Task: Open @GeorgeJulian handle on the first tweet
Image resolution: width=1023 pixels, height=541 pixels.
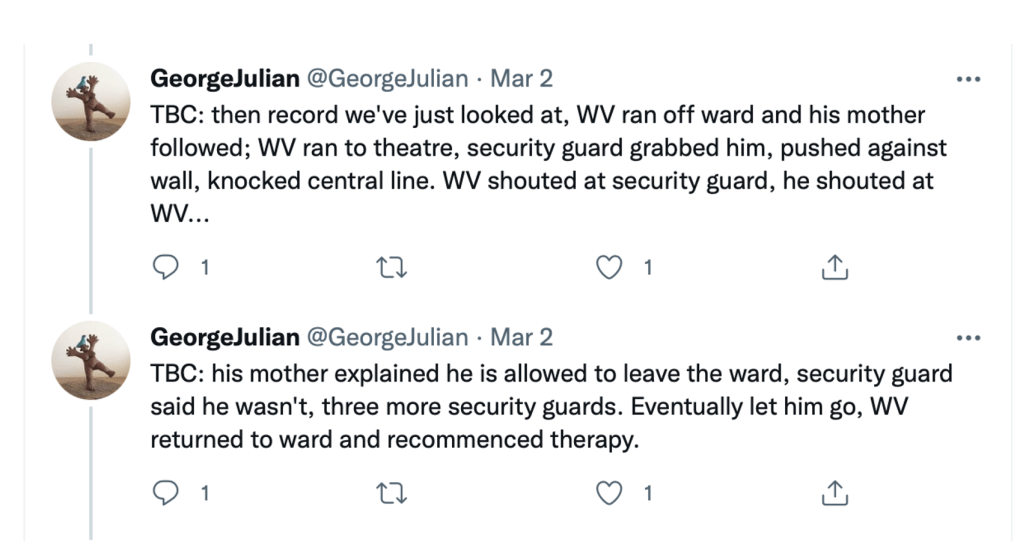Action: point(387,79)
